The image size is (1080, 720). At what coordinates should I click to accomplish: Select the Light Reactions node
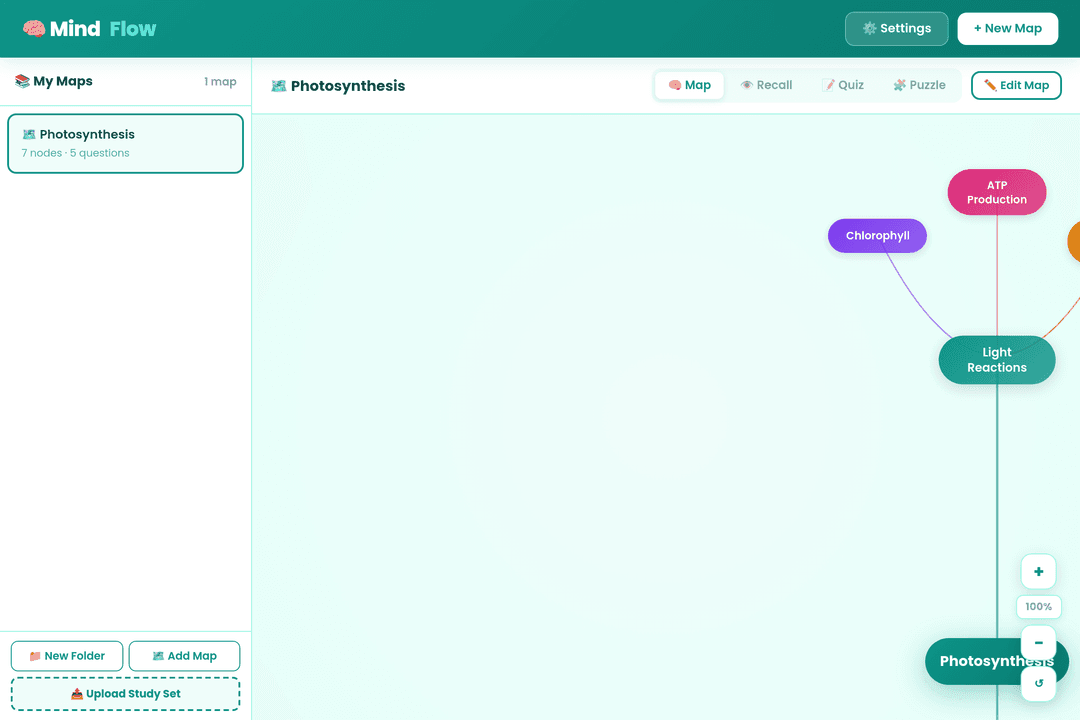(997, 360)
